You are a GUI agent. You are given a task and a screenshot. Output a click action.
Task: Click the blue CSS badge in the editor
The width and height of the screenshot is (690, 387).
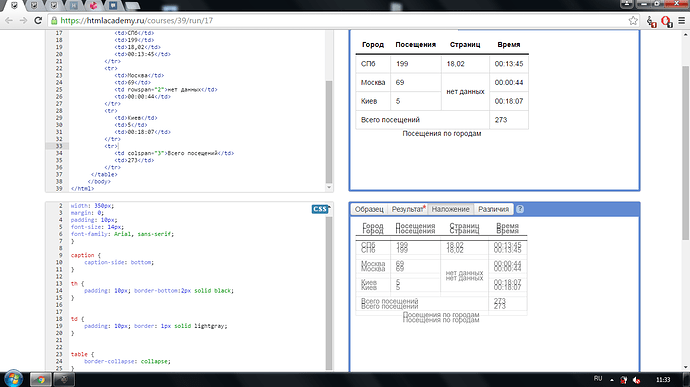(x=319, y=209)
